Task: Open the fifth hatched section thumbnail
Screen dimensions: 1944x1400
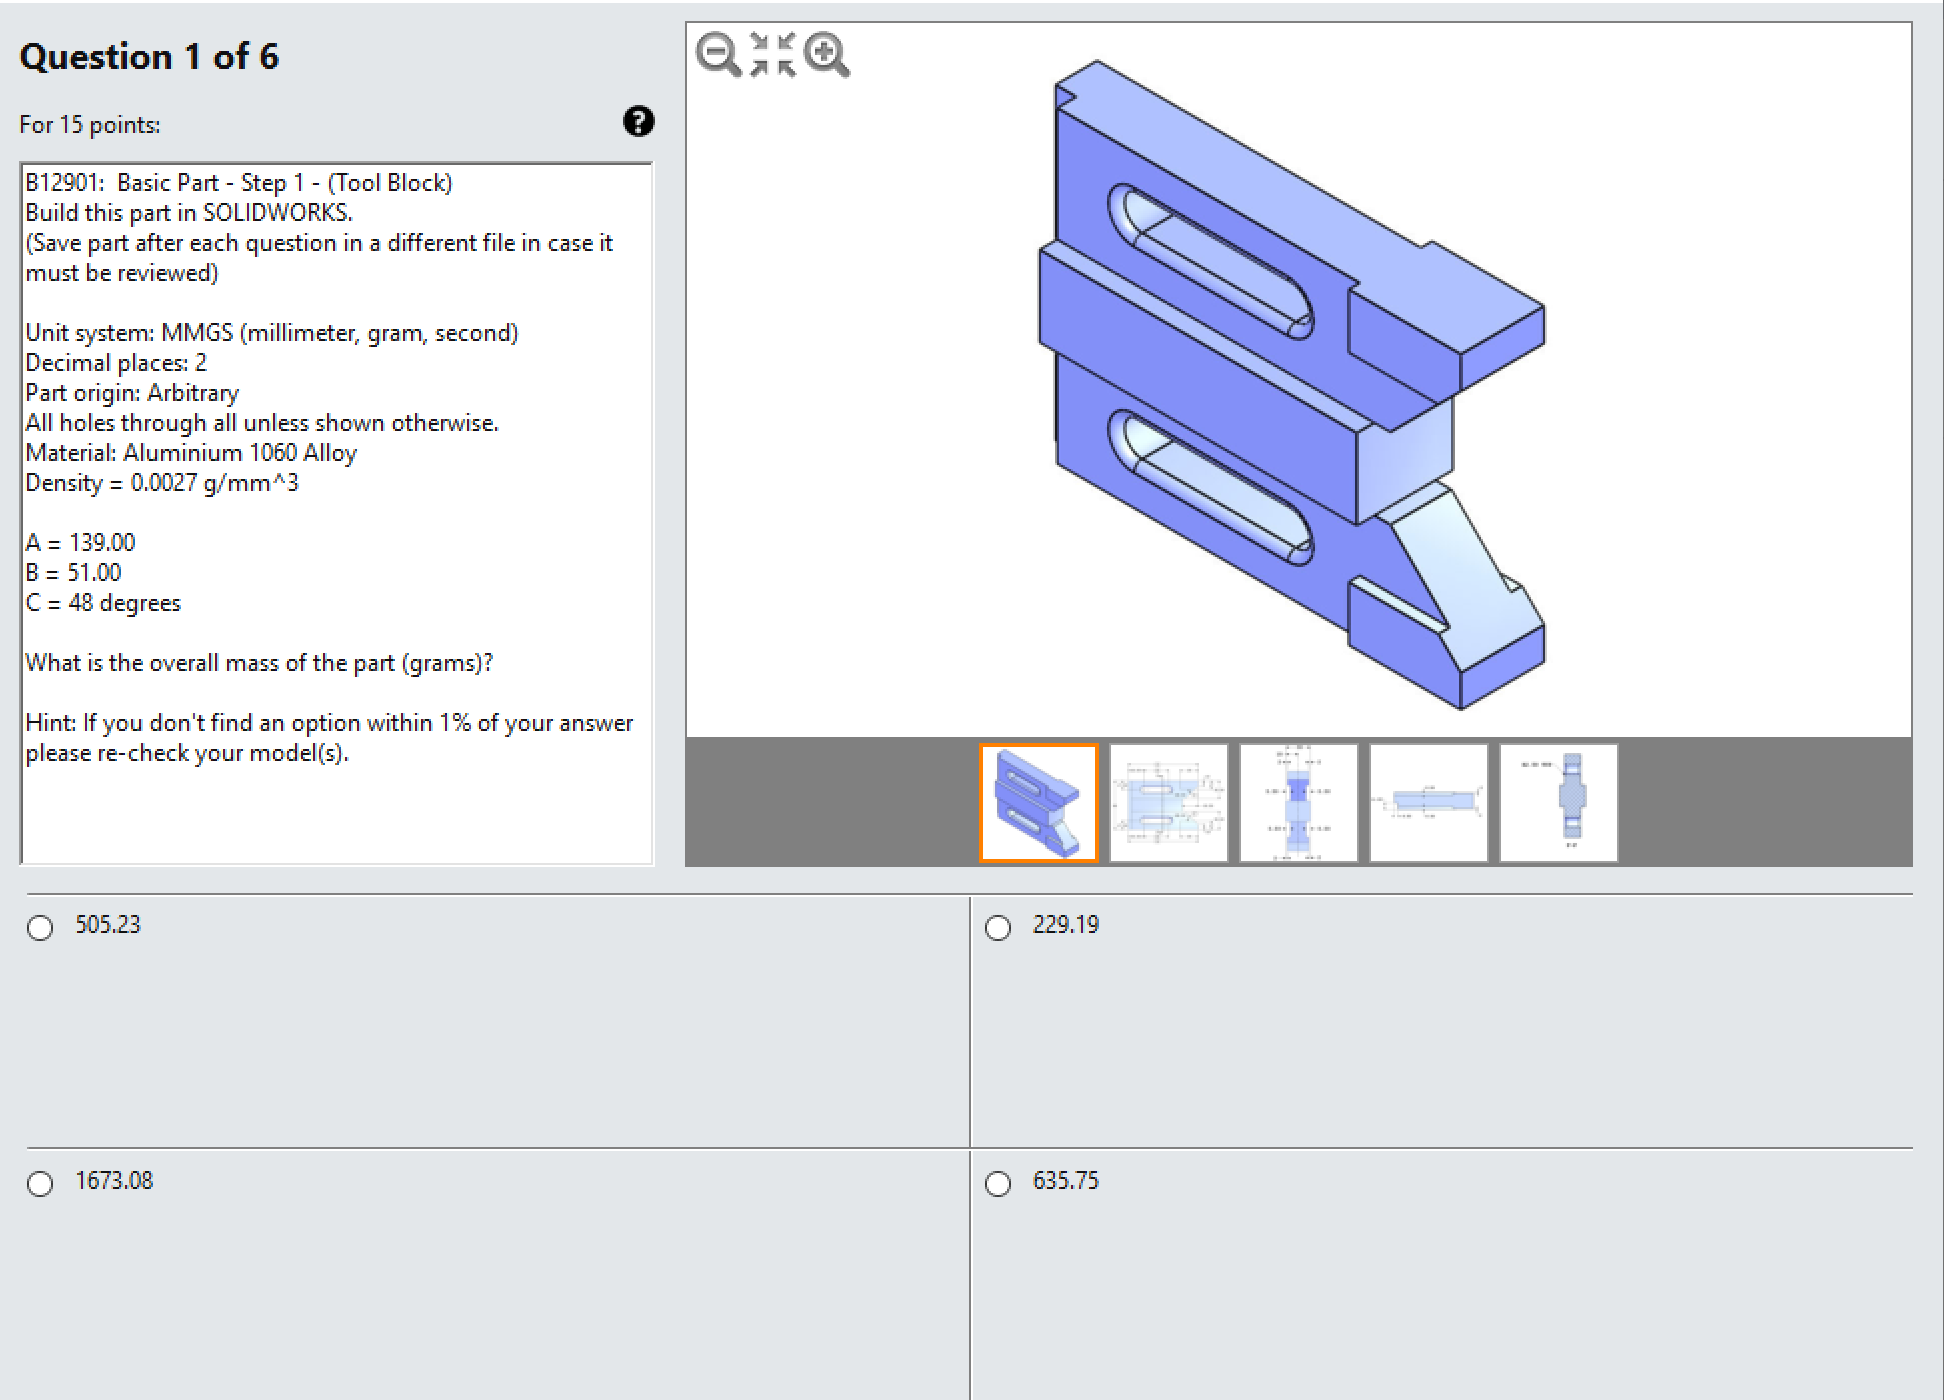Action: pos(1558,803)
